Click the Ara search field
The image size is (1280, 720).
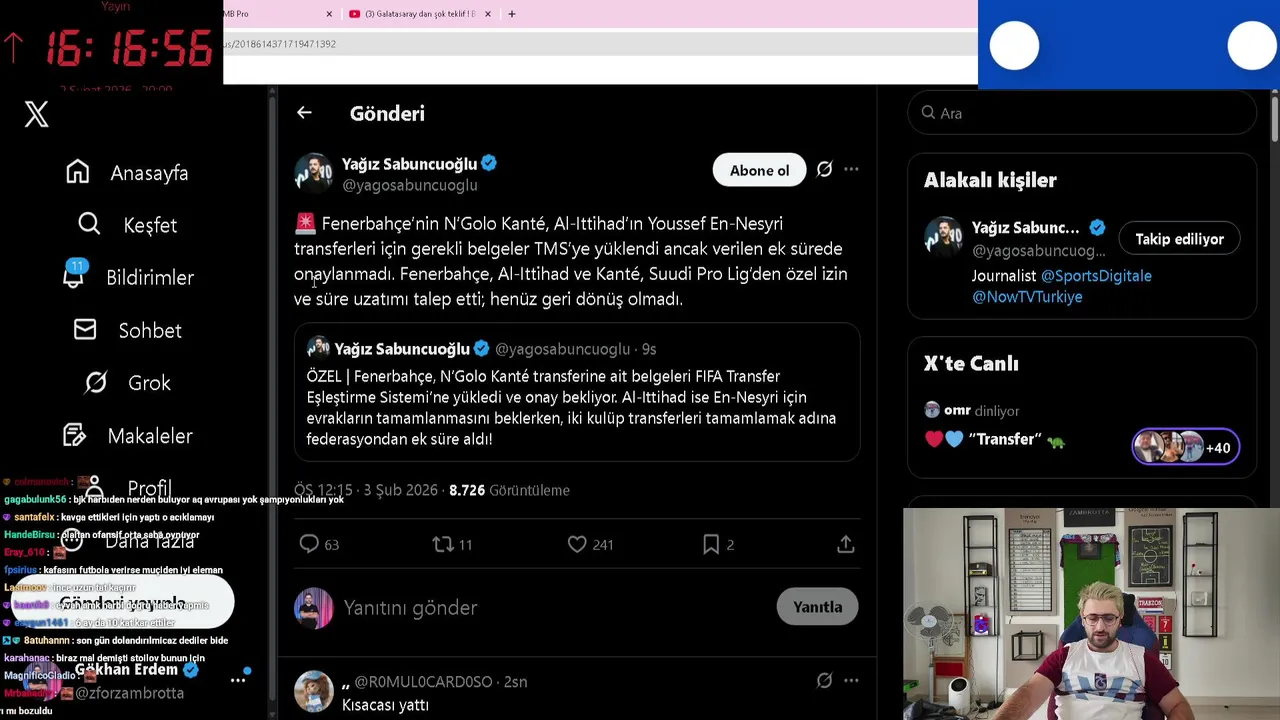click(x=1082, y=113)
